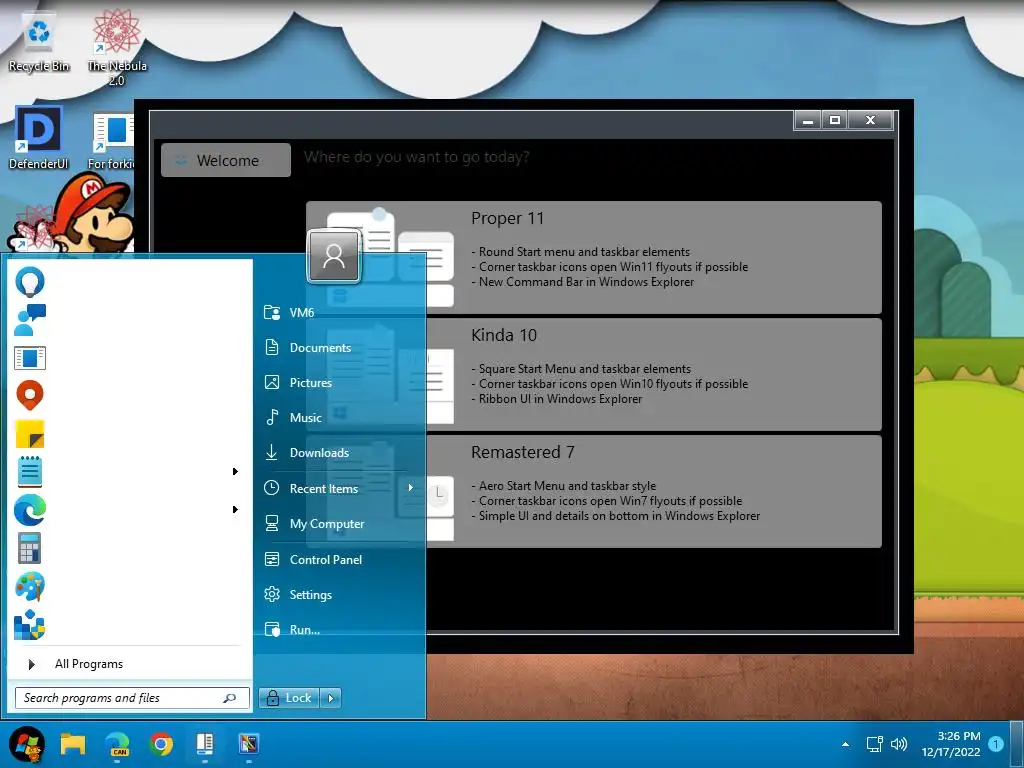Switch to the last taskbar app icon
This screenshot has height=768, width=1024.
[249, 744]
